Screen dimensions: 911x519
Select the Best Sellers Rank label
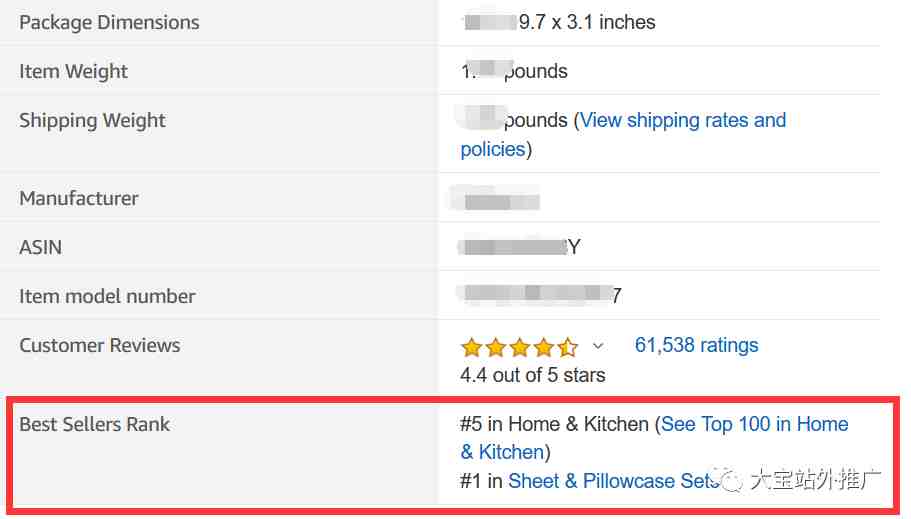95,424
